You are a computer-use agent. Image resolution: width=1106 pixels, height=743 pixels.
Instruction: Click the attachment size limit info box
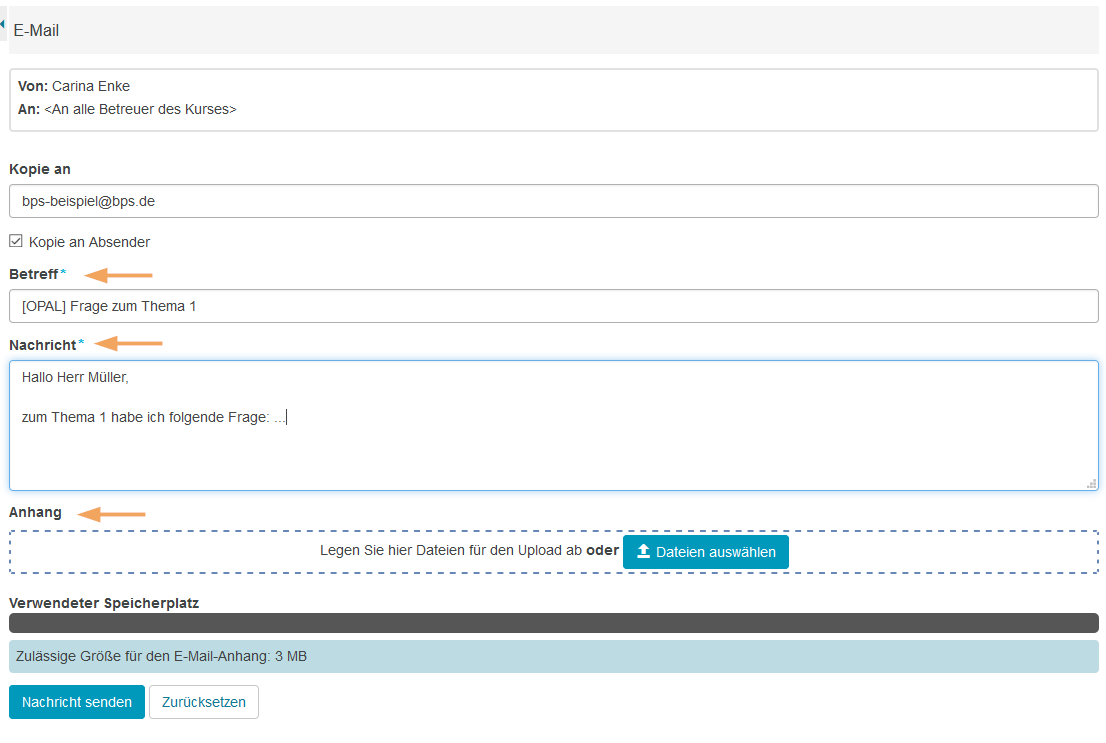click(553, 657)
